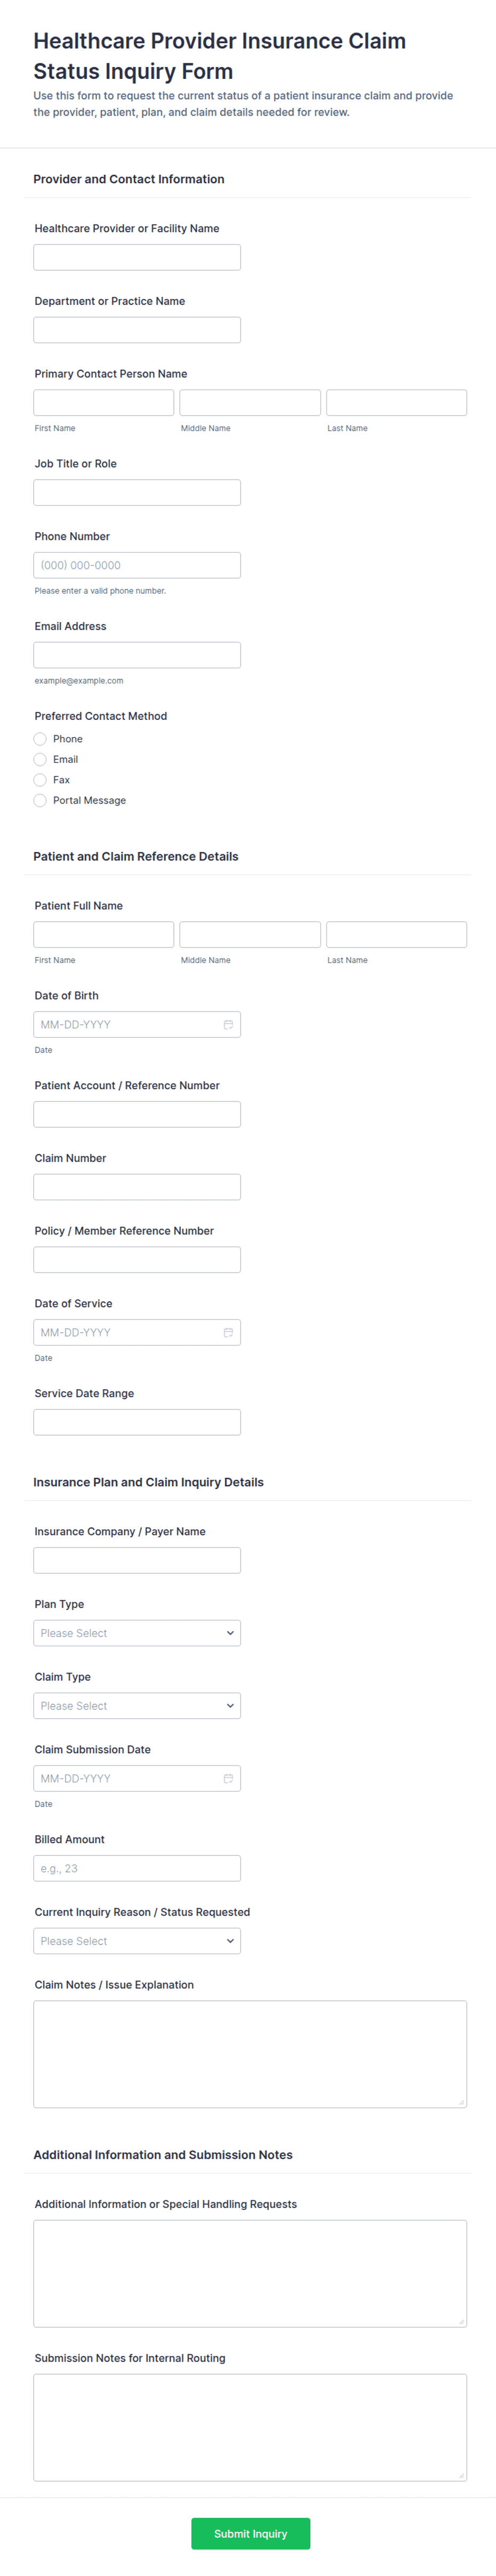The height and width of the screenshot is (2576, 496).
Task: Expand Current Inquiry Reason dropdown
Action: 137,1941
